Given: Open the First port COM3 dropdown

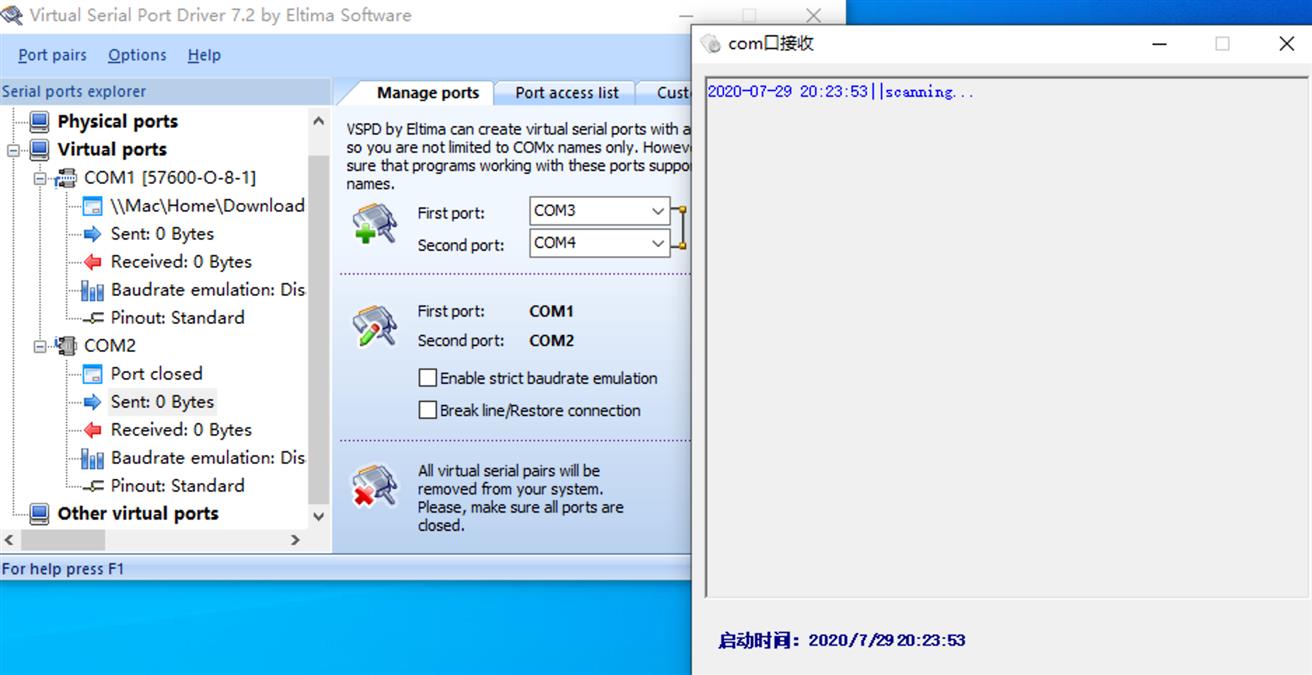Looking at the screenshot, I should [657, 211].
